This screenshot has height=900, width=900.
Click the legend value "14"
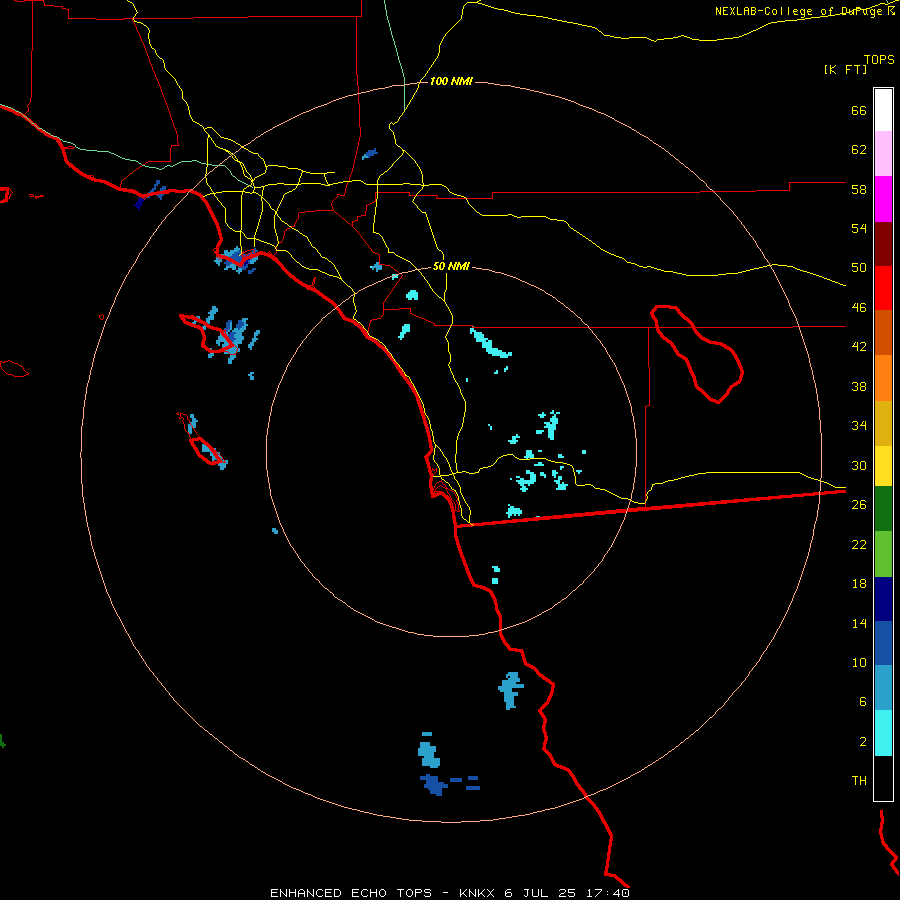[859, 623]
